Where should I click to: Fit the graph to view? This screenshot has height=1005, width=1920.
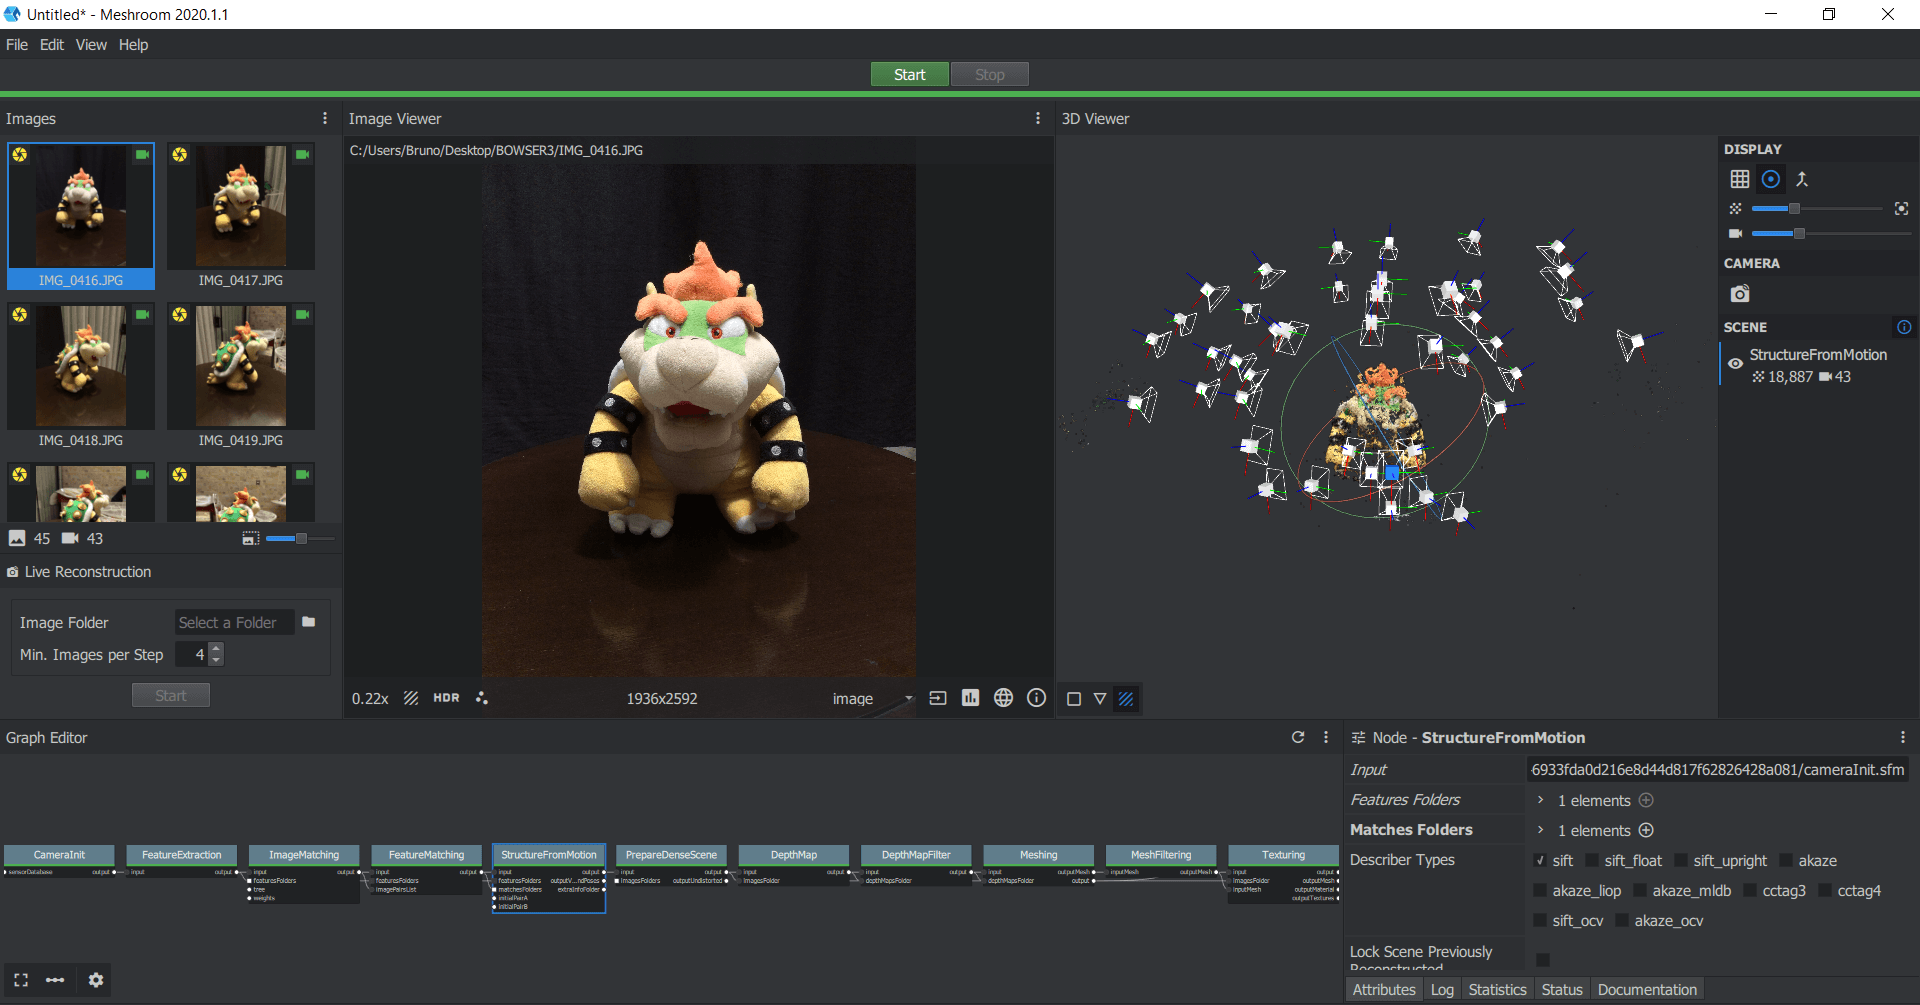click(21, 980)
